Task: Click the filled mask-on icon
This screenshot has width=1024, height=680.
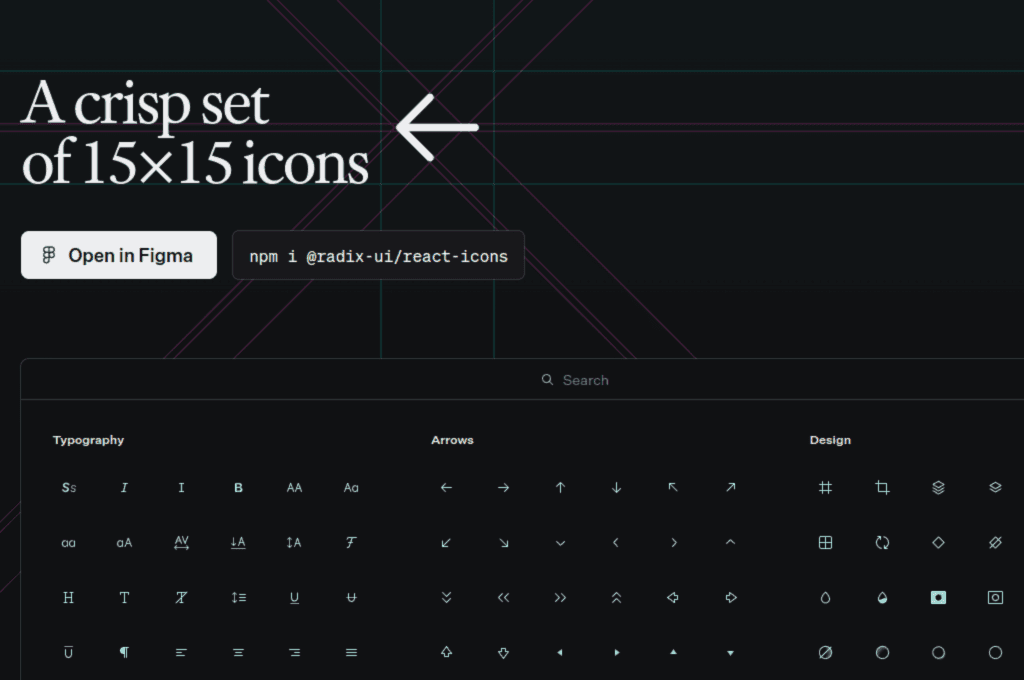Action: [938, 597]
